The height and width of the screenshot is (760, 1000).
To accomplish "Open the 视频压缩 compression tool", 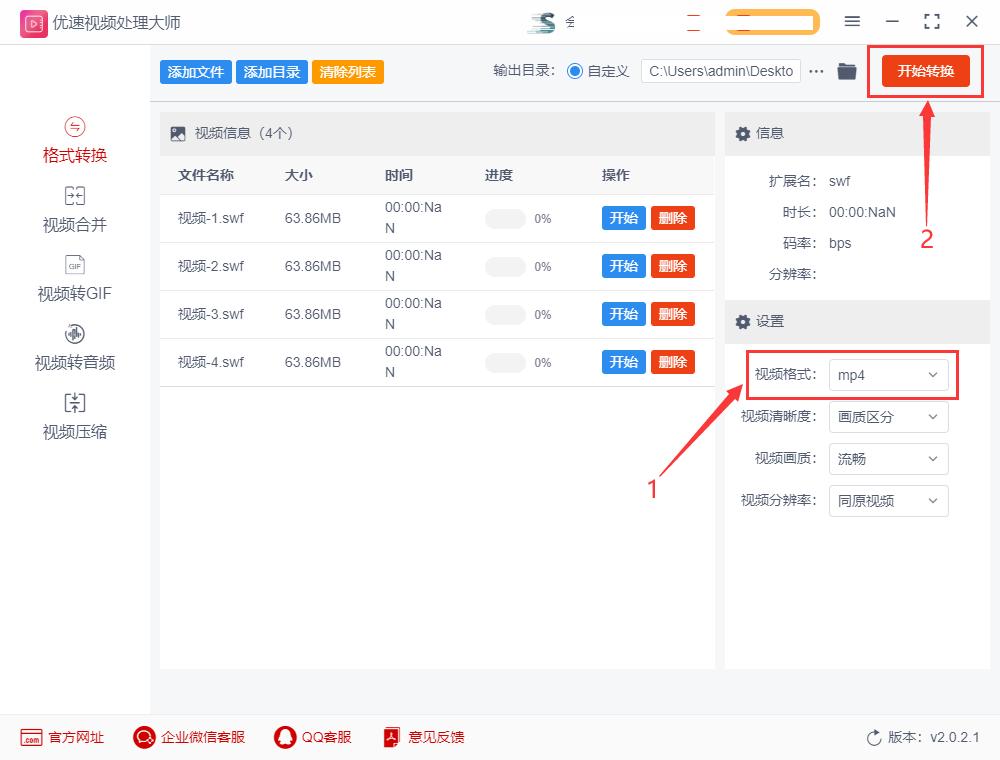I will (x=74, y=417).
